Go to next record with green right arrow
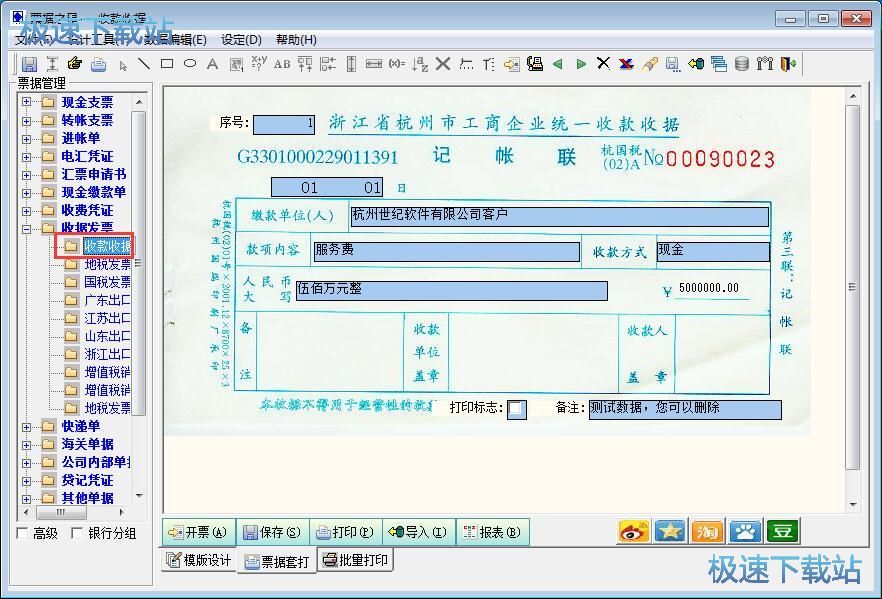The width and height of the screenshot is (882, 599). coord(581,64)
